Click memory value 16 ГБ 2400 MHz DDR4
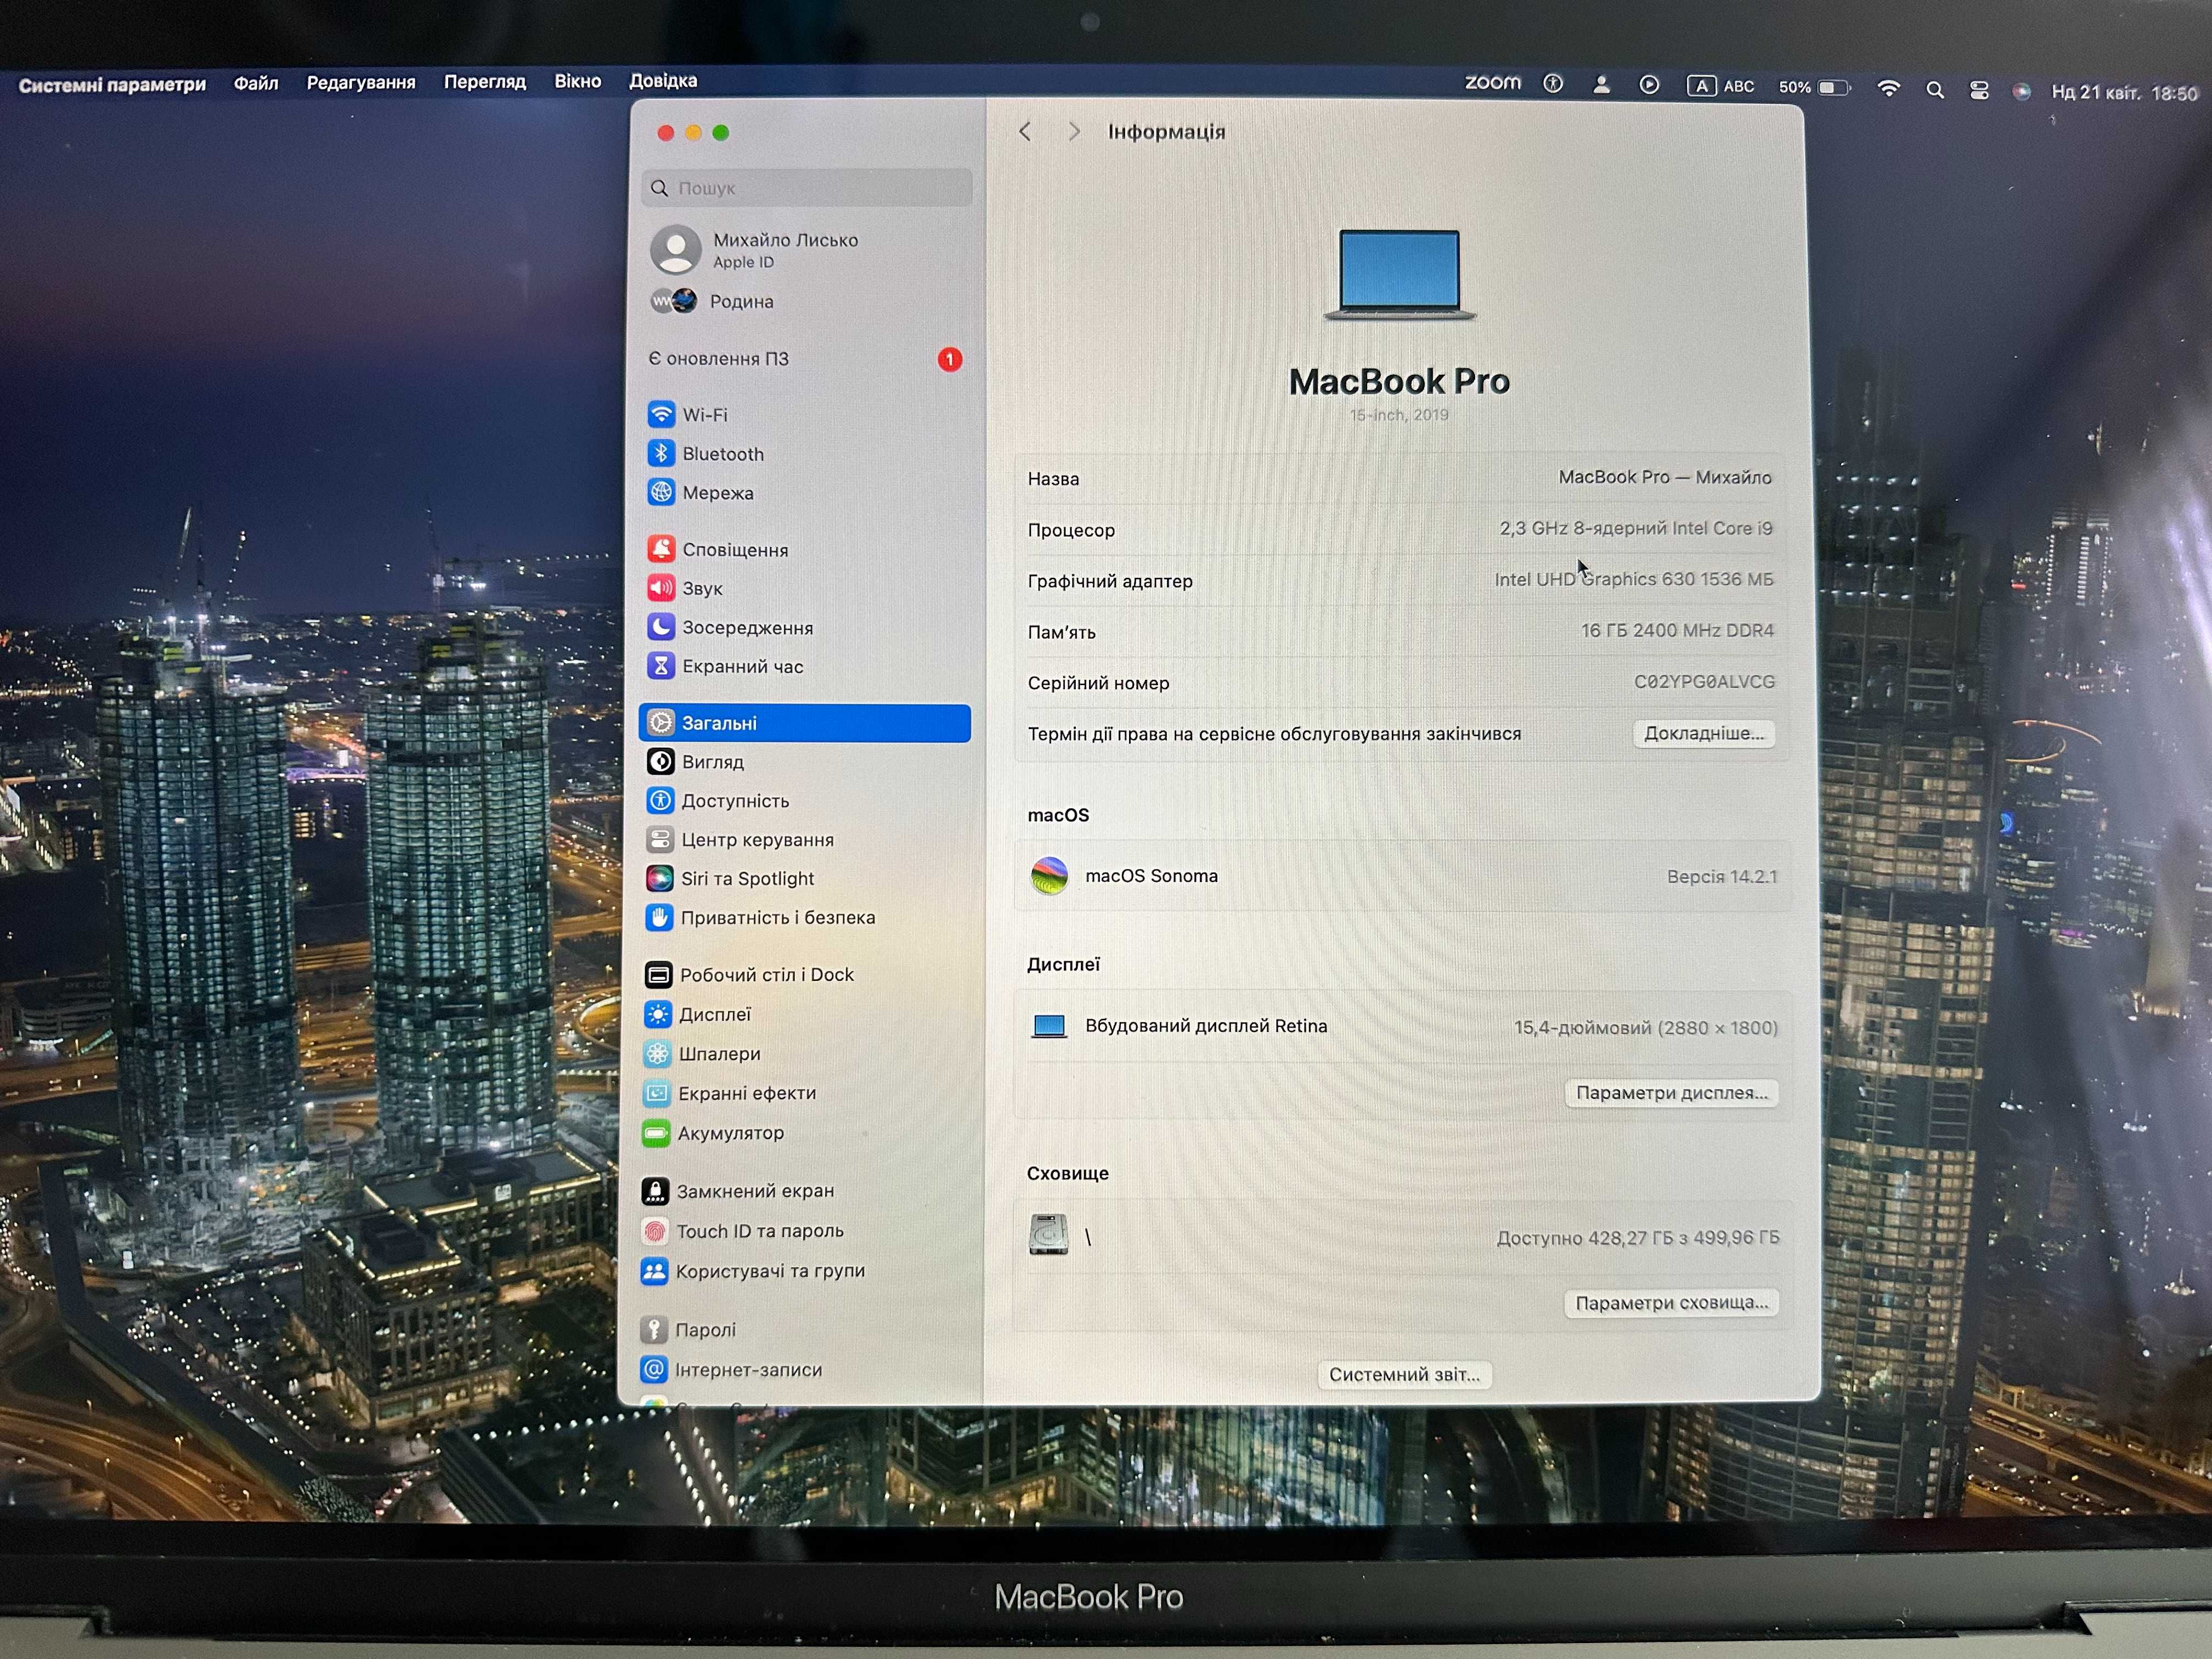This screenshot has width=2212, height=1659. pos(1677,631)
